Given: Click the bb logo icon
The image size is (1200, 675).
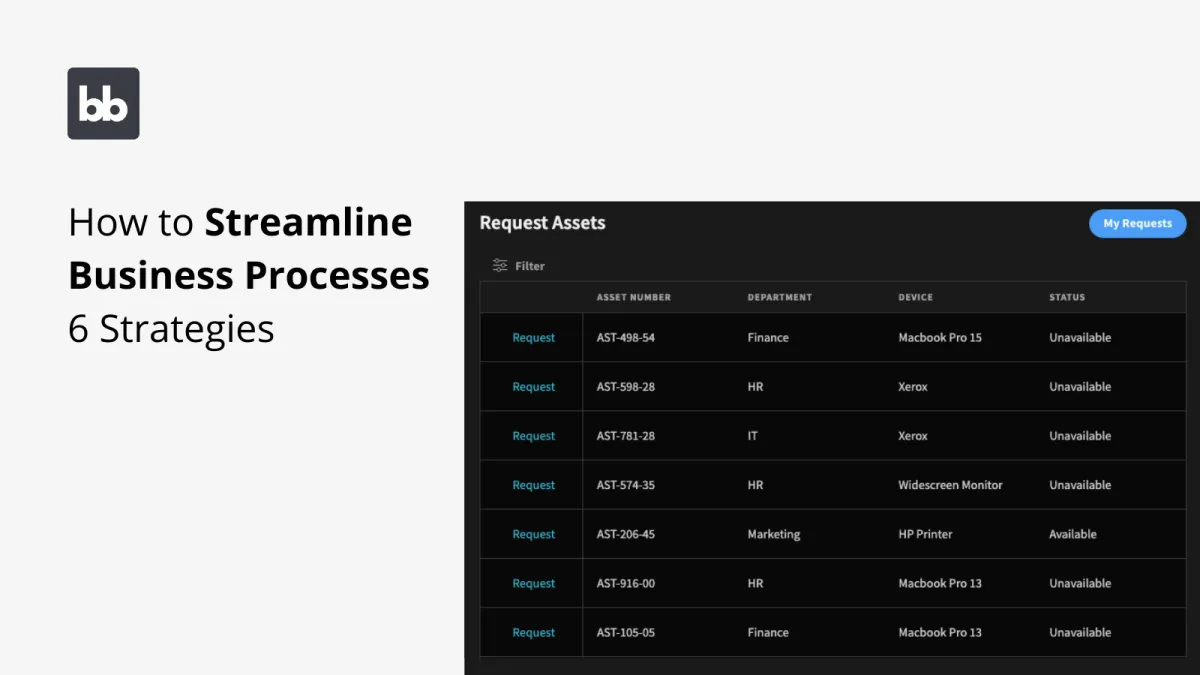Looking at the screenshot, I should (103, 103).
